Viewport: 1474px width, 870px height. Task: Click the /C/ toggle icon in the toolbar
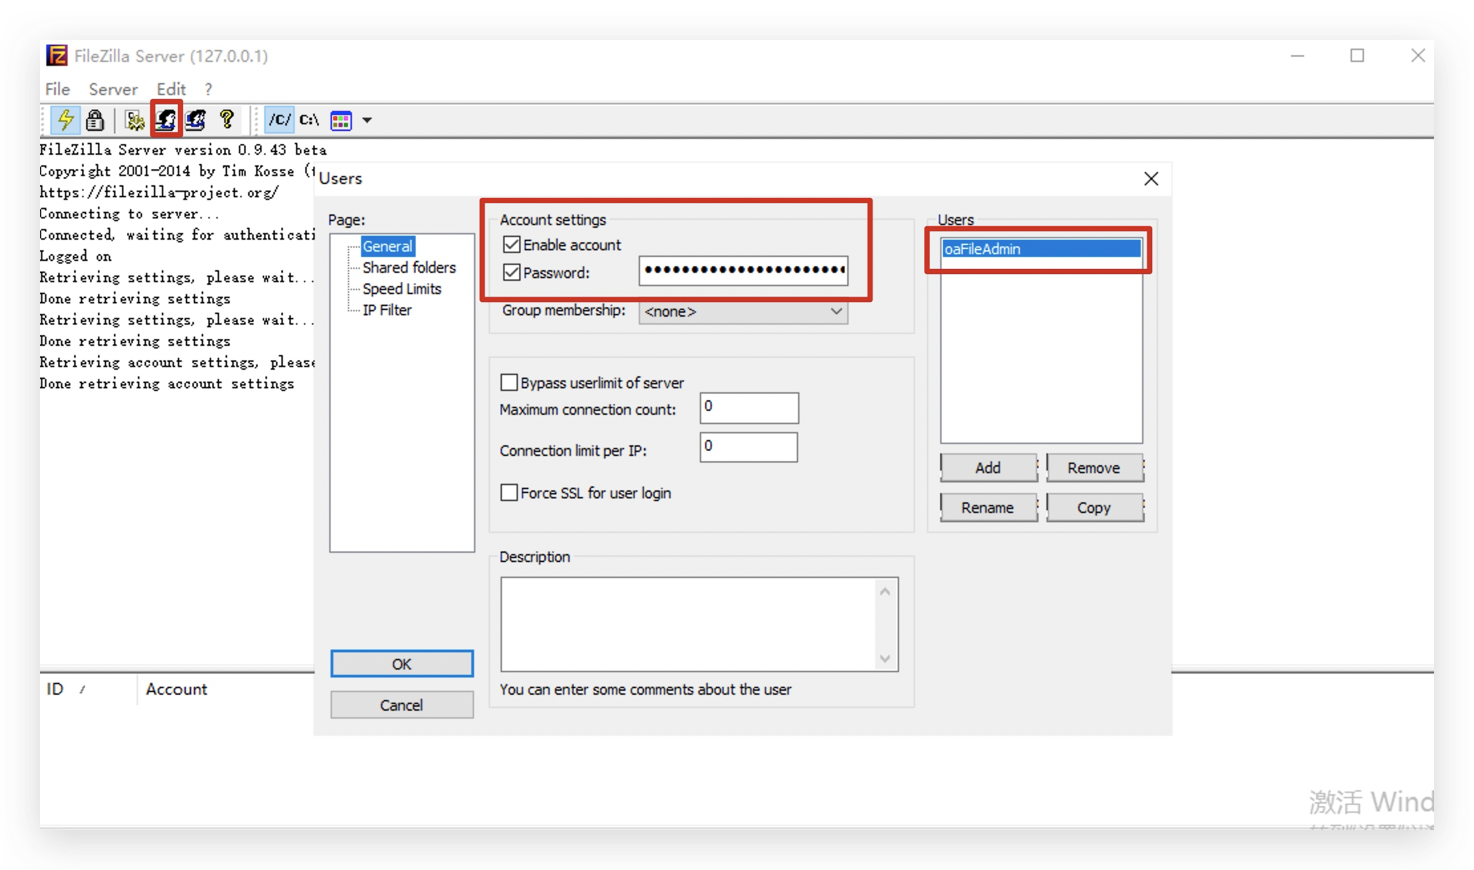(x=279, y=120)
